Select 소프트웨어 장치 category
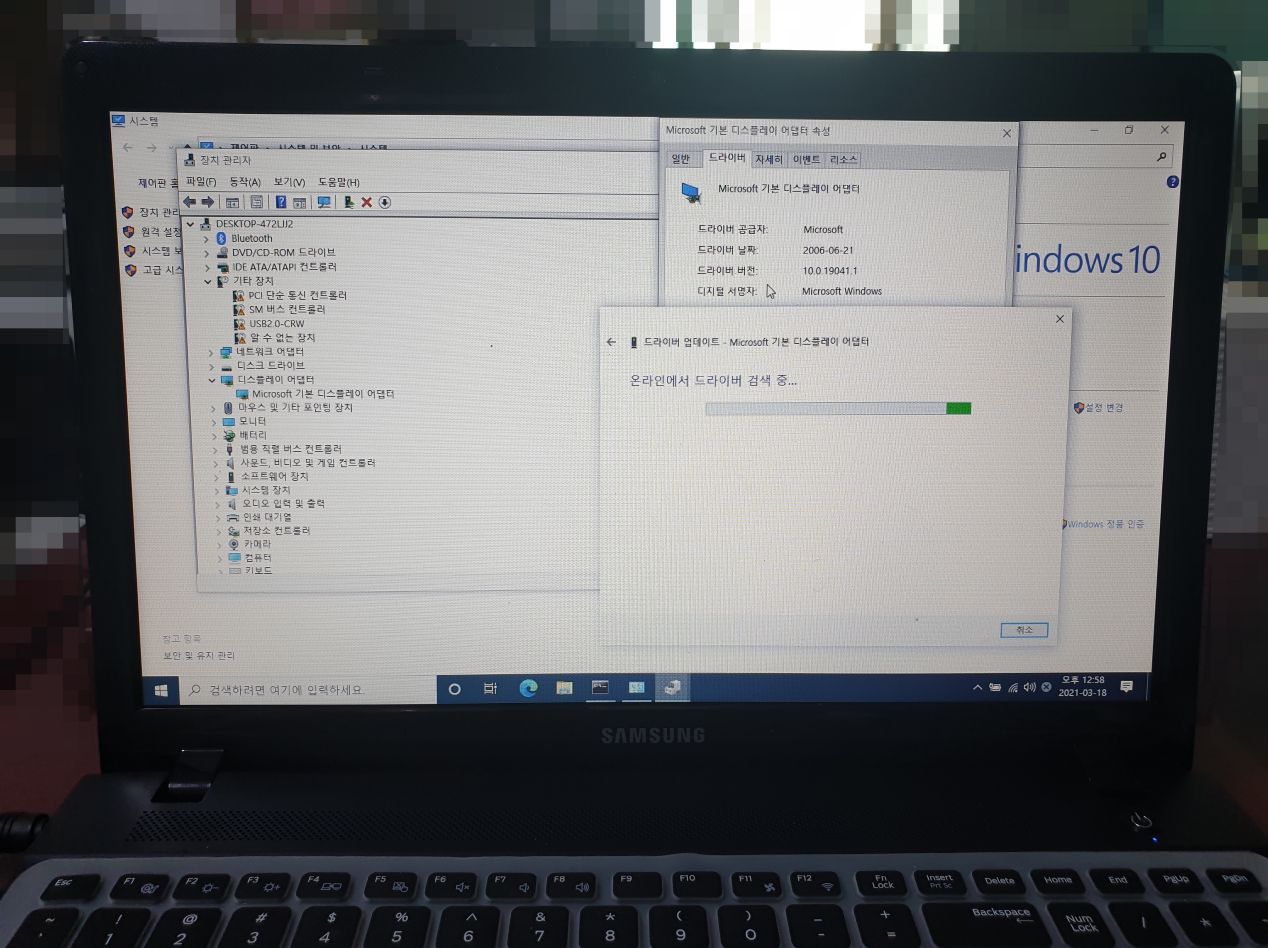1268x948 pixels. (275, 477)
